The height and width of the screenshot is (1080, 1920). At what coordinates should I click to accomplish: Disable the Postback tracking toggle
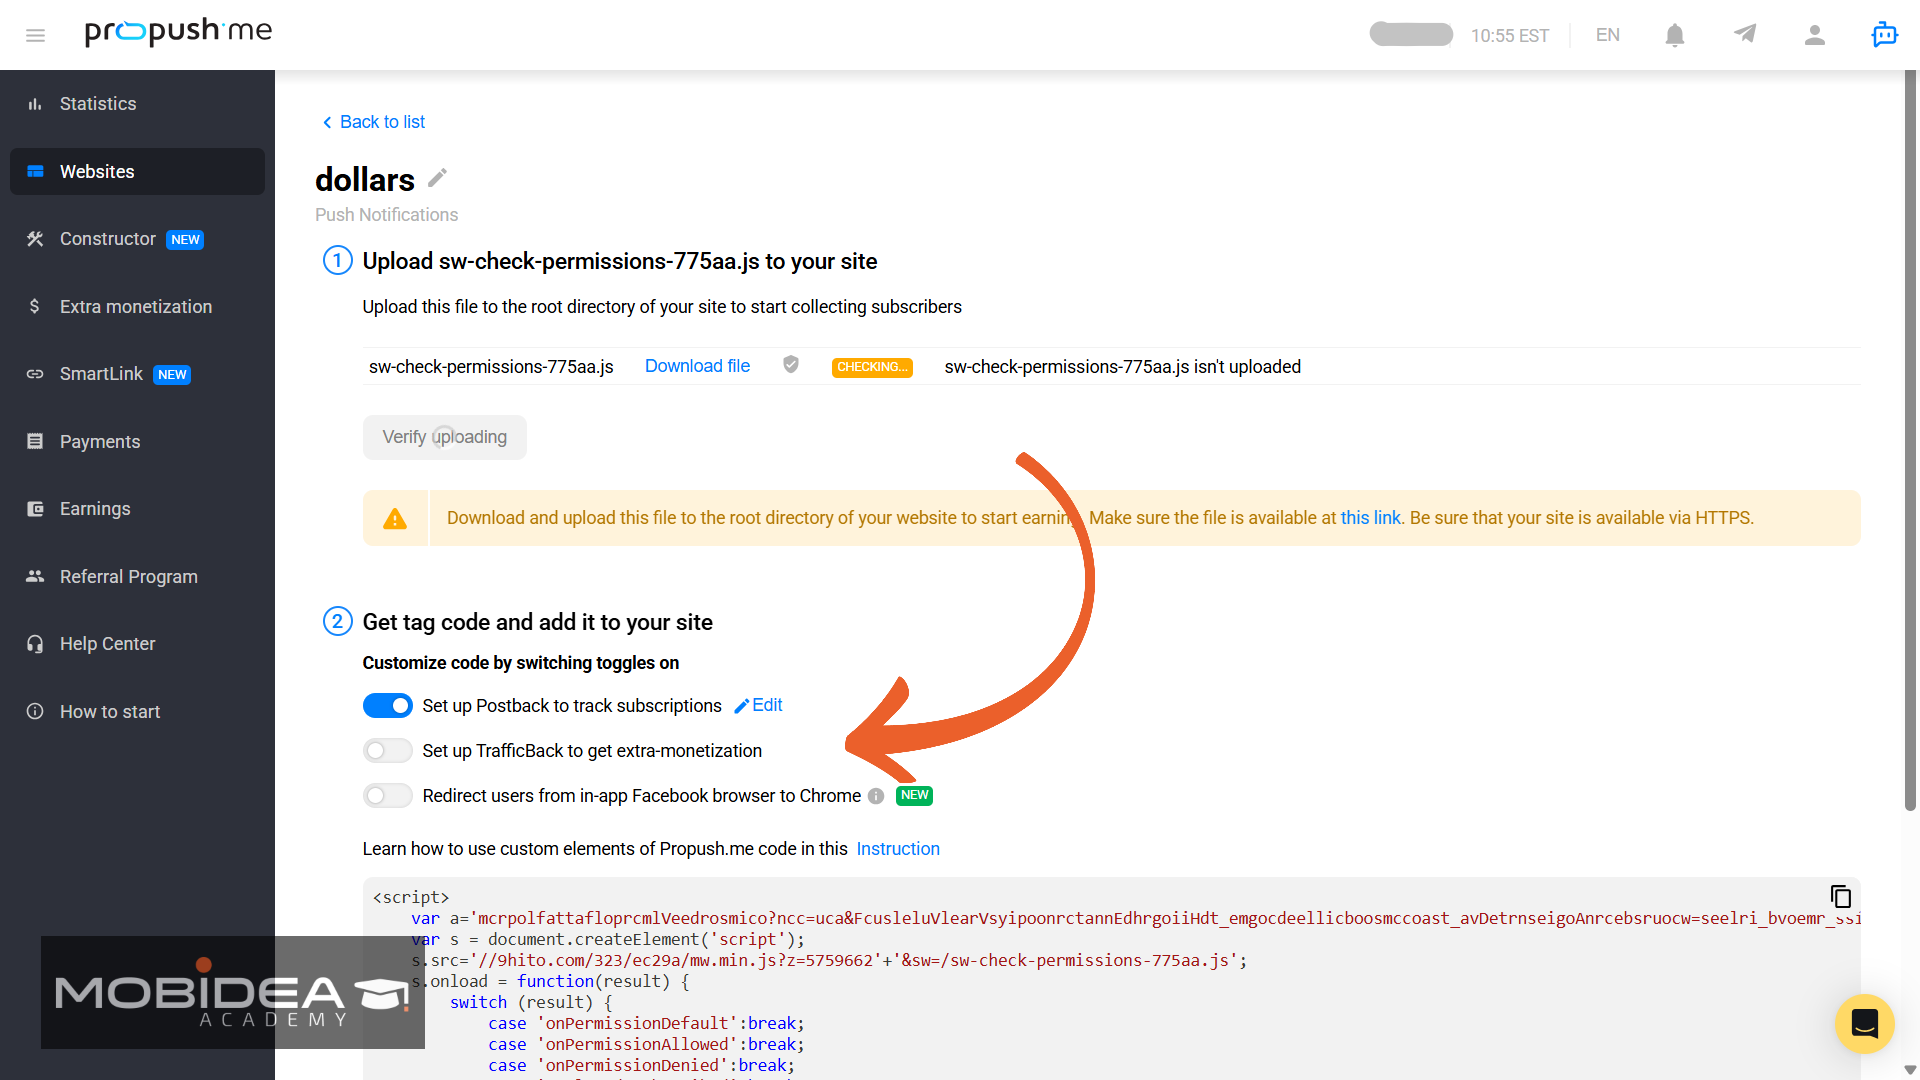point(388,706)
